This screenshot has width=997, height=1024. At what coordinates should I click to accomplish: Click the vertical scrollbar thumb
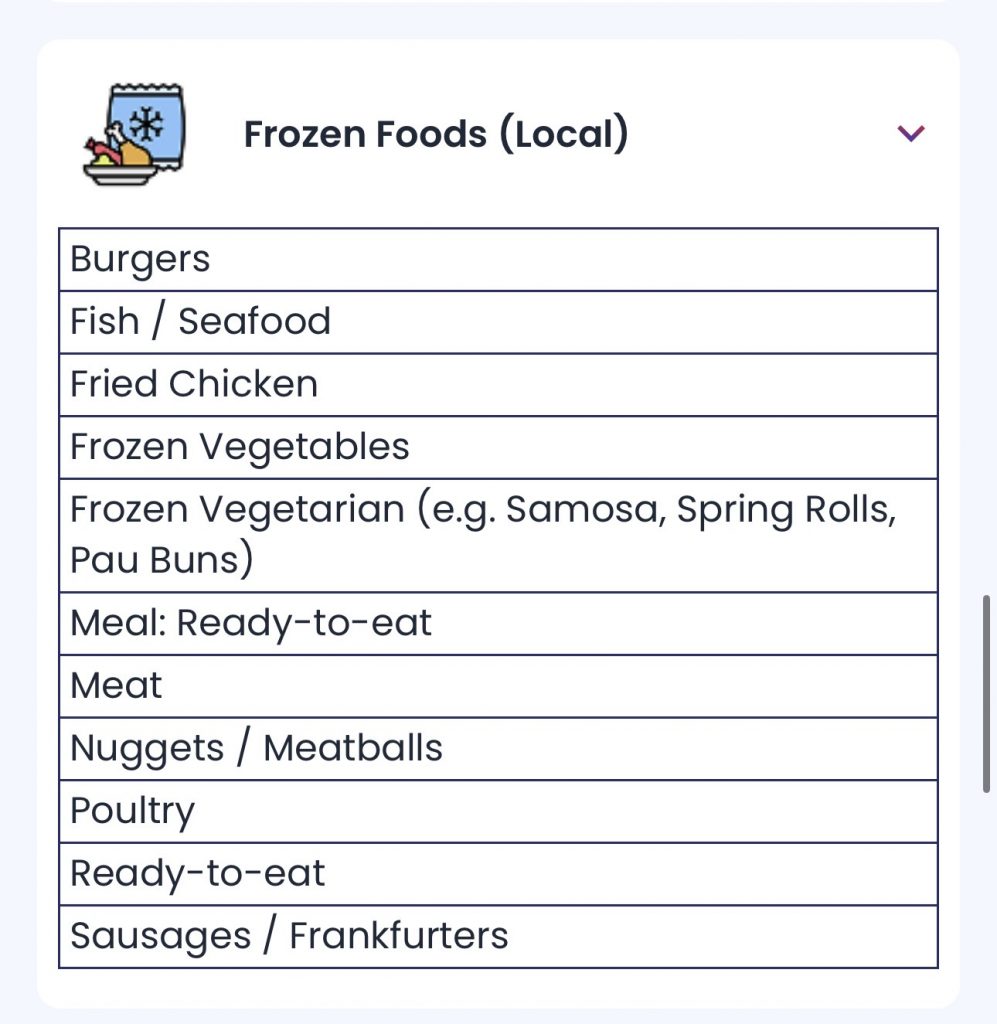point(987,693)
